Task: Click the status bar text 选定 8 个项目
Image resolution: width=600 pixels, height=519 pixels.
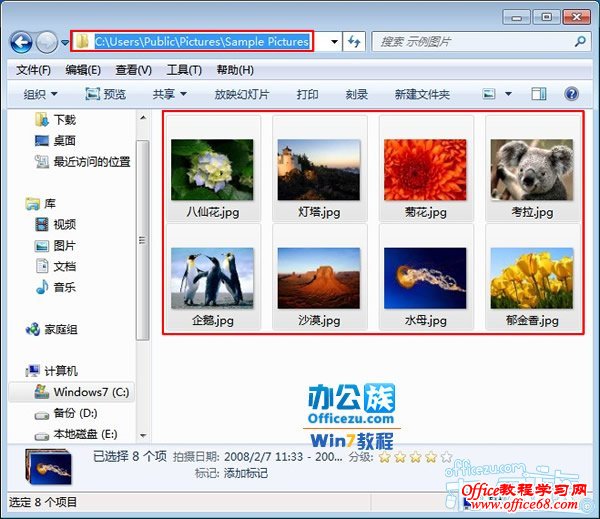Action: point(43,502)
